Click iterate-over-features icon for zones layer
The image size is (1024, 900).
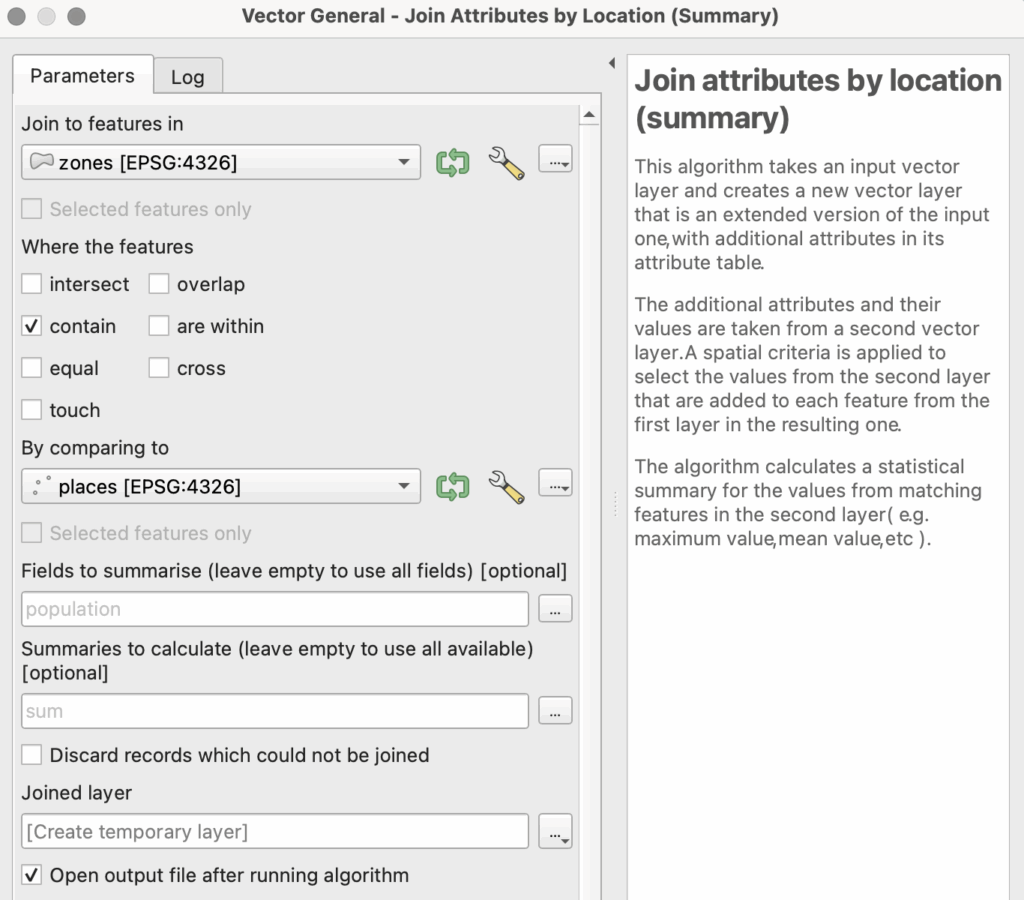pos(453,162)
